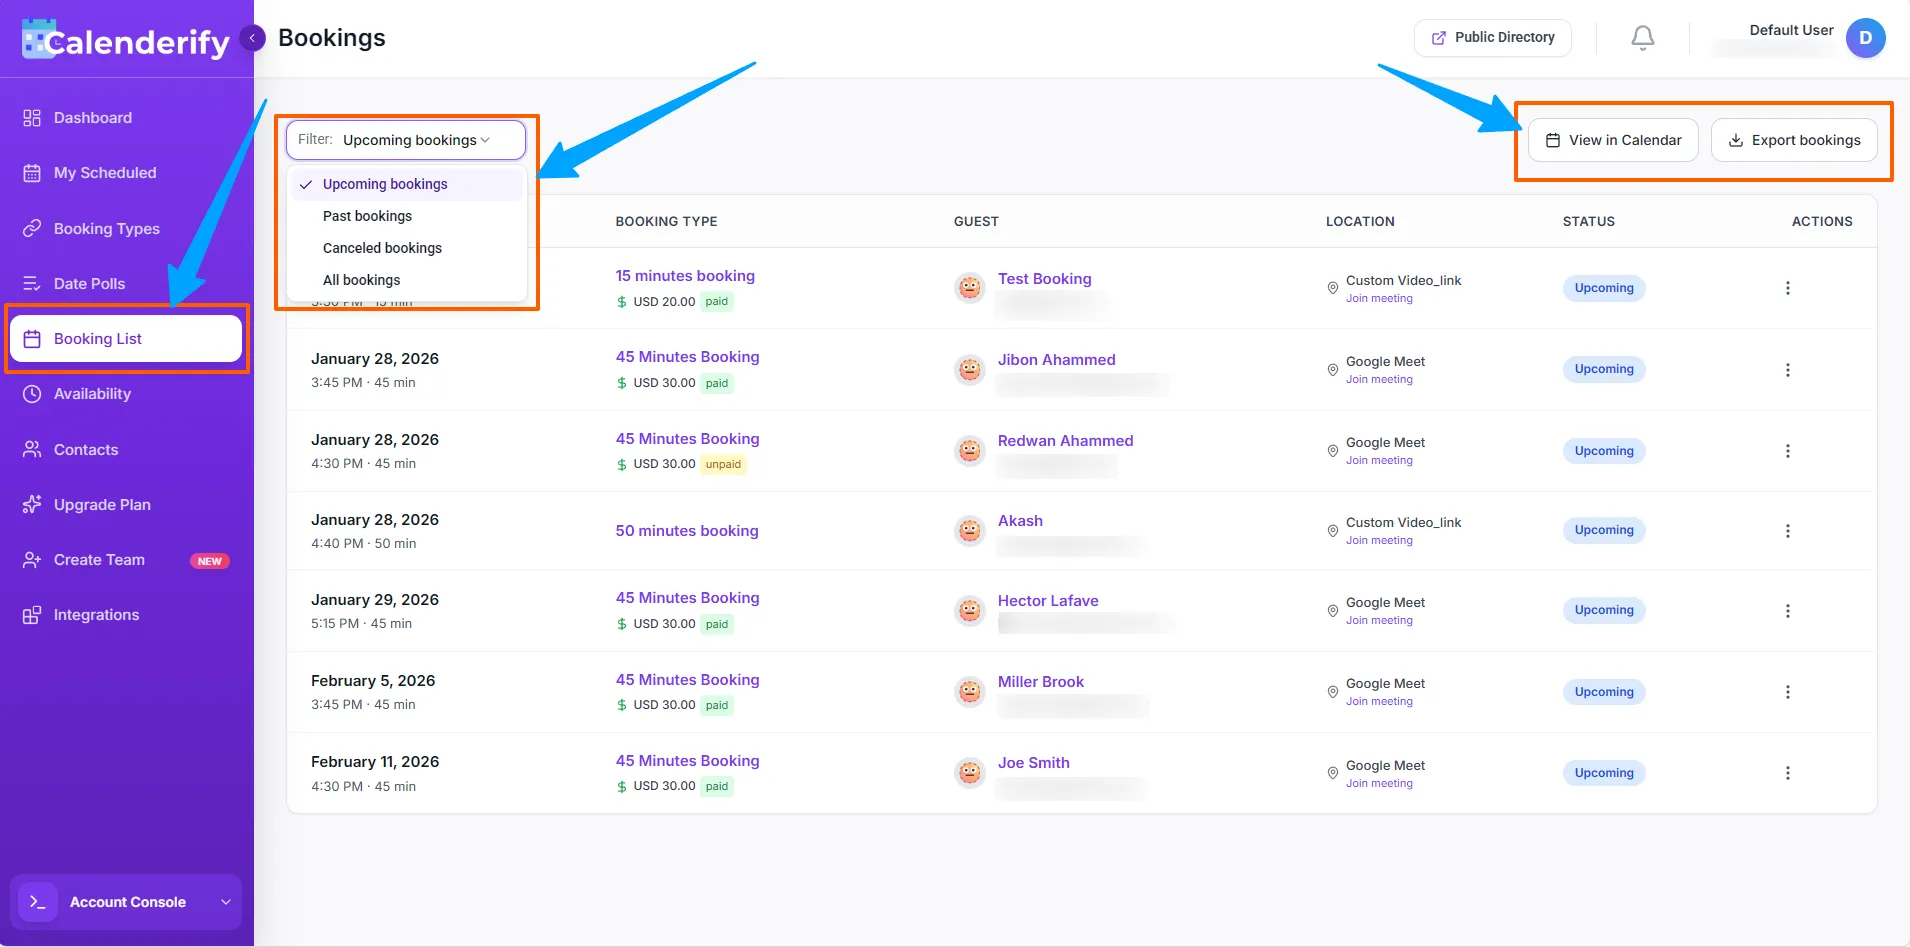
Task: Click the Export bookings button
Action: pyautogui.click(x=1794, y=140)
